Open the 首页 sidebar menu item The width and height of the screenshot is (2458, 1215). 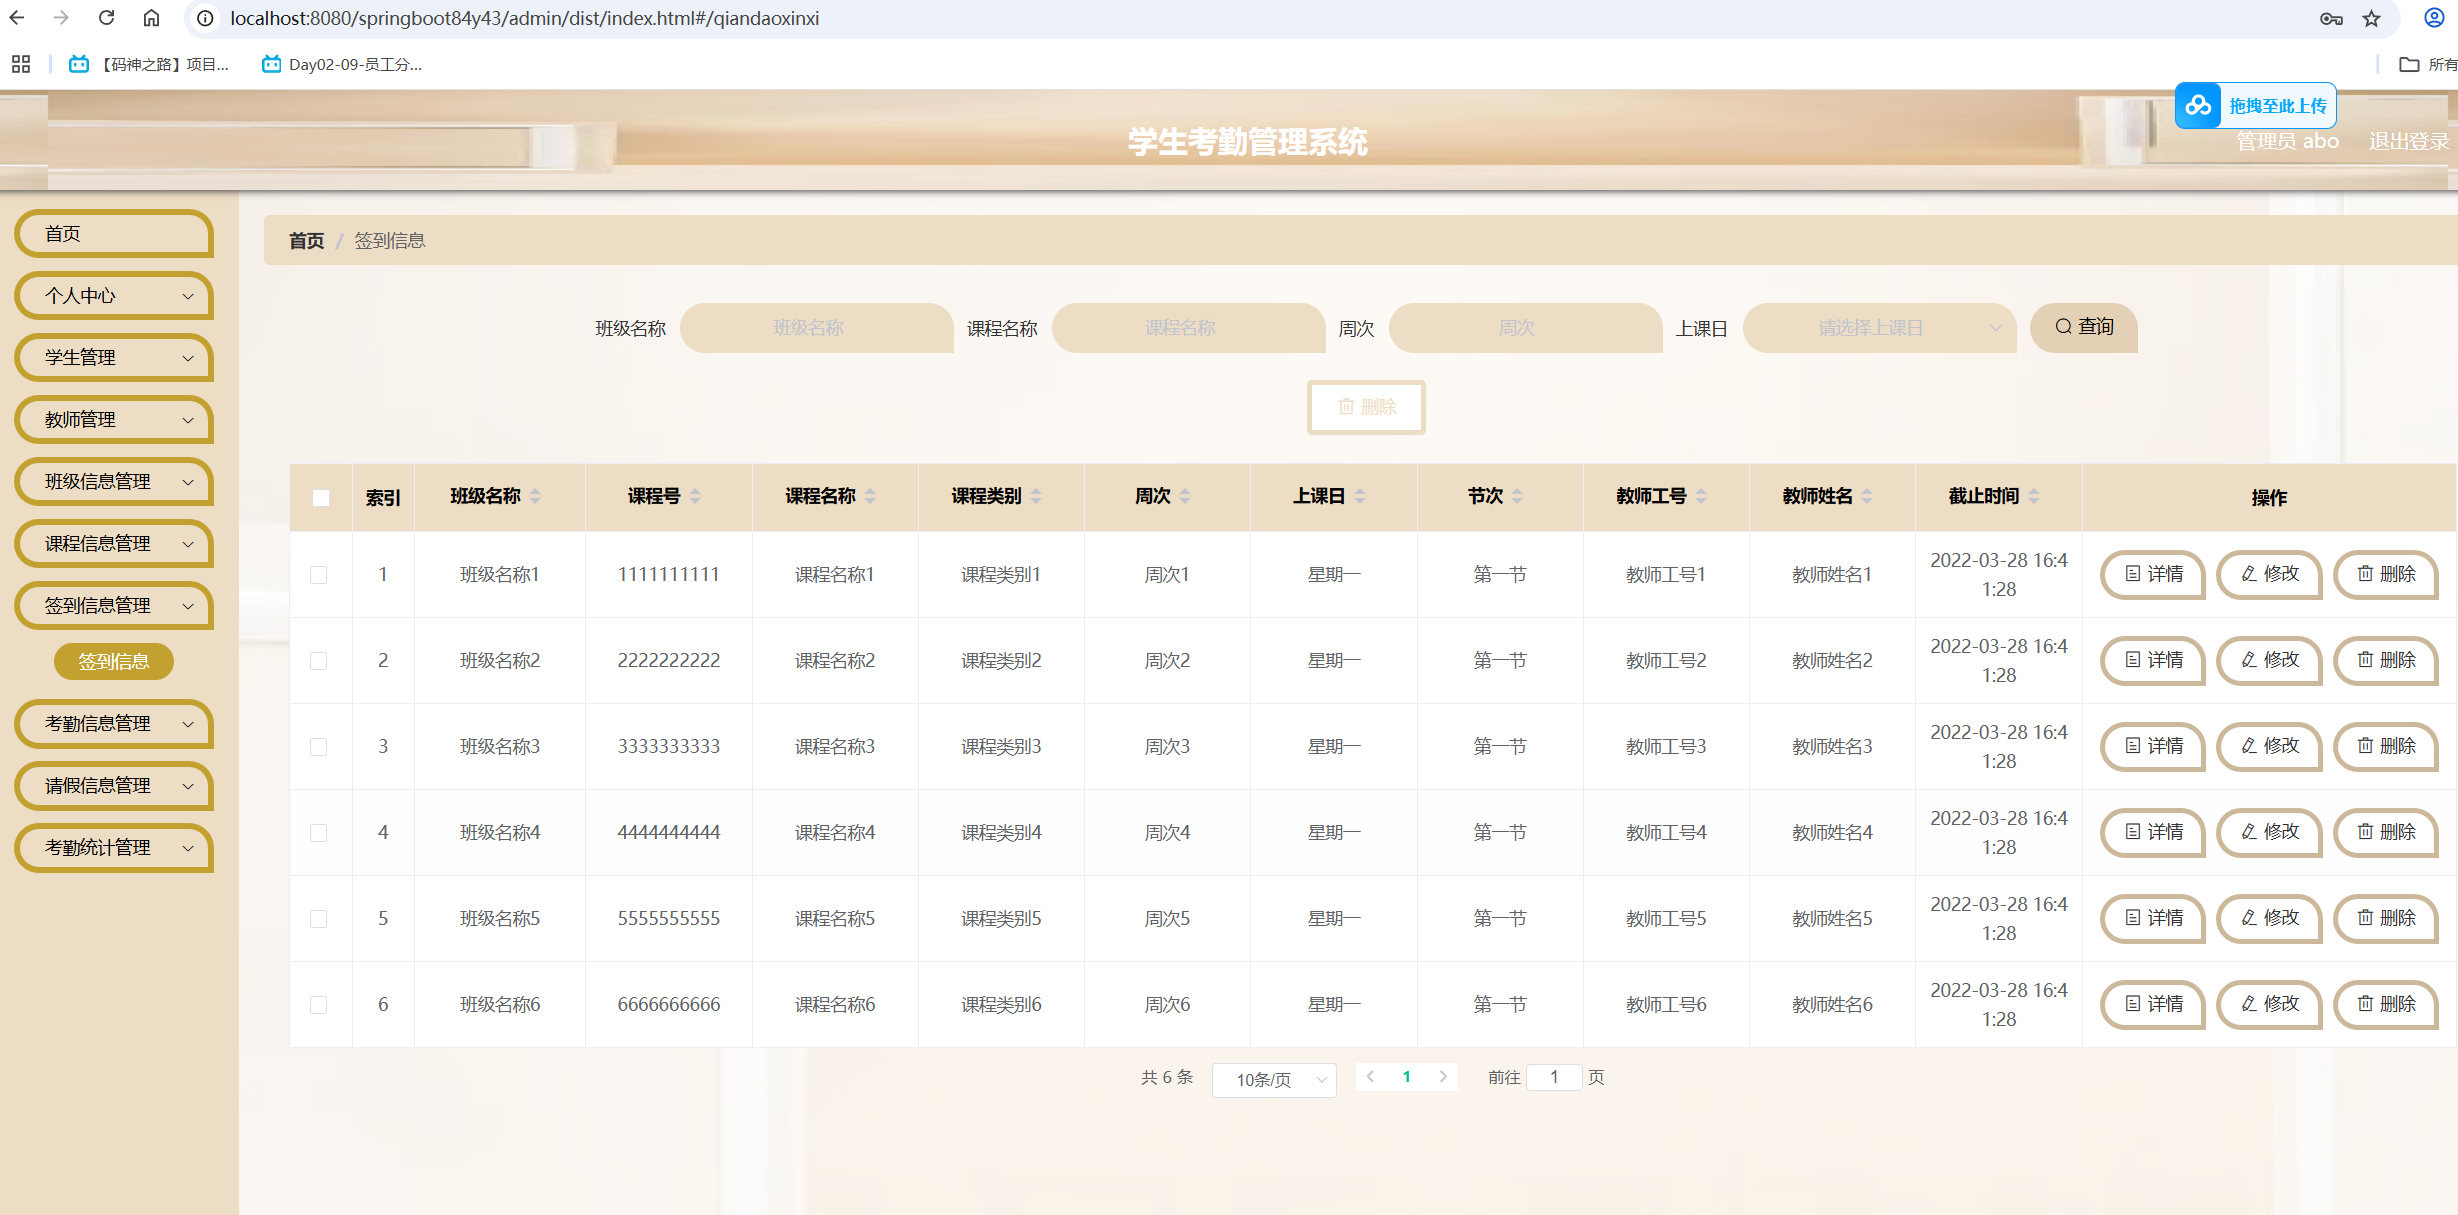(x=114, y=234)
